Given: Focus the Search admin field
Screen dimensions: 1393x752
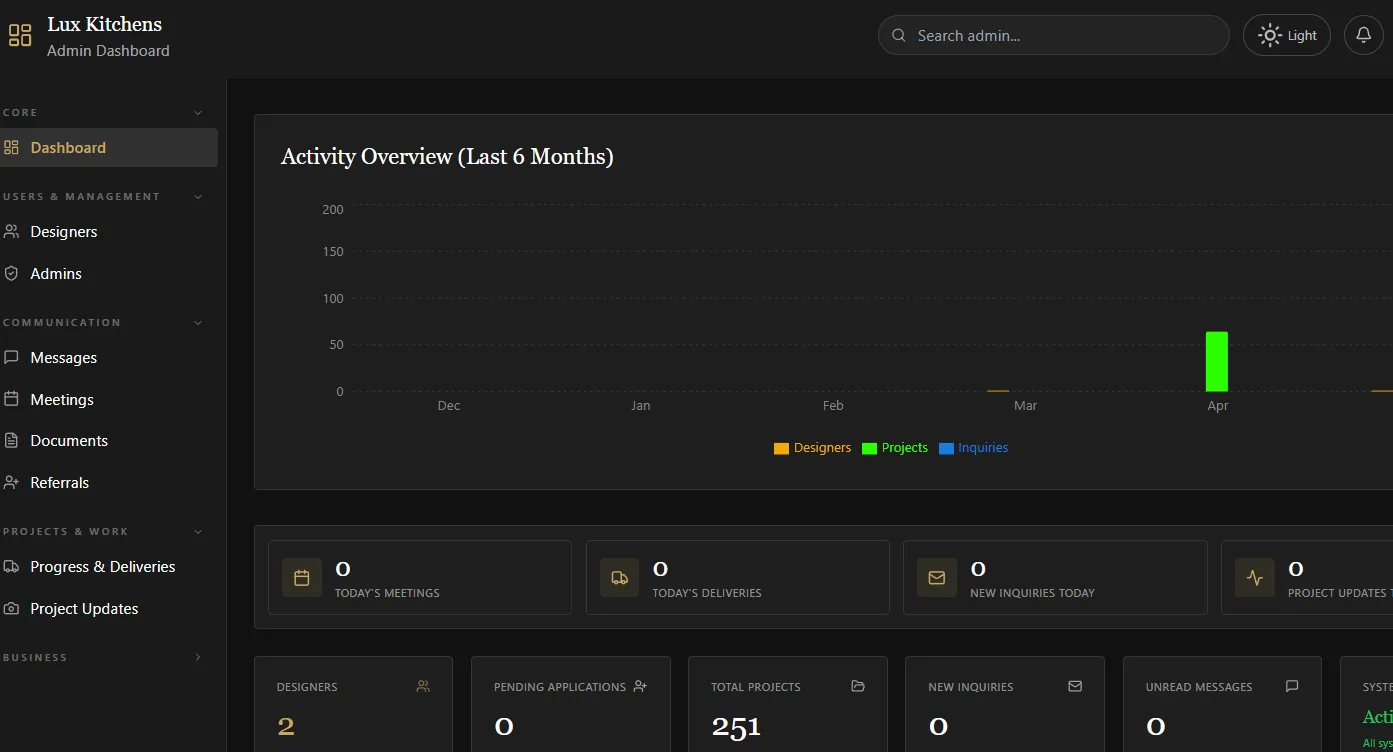Looking at the screenshot, I should click(1053, 35).
